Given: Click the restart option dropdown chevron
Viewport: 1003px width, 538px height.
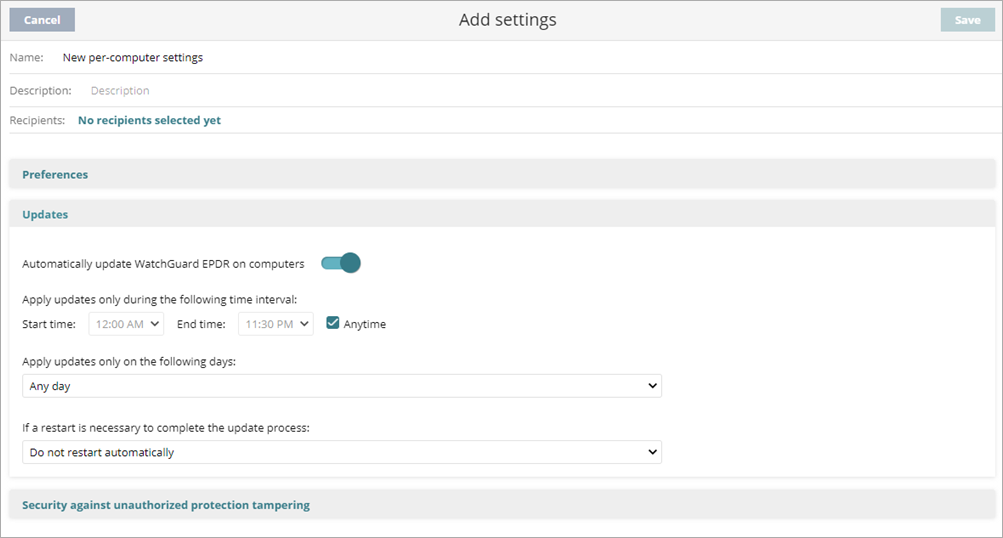Looking at the screenshot, I should click(653, 453).
